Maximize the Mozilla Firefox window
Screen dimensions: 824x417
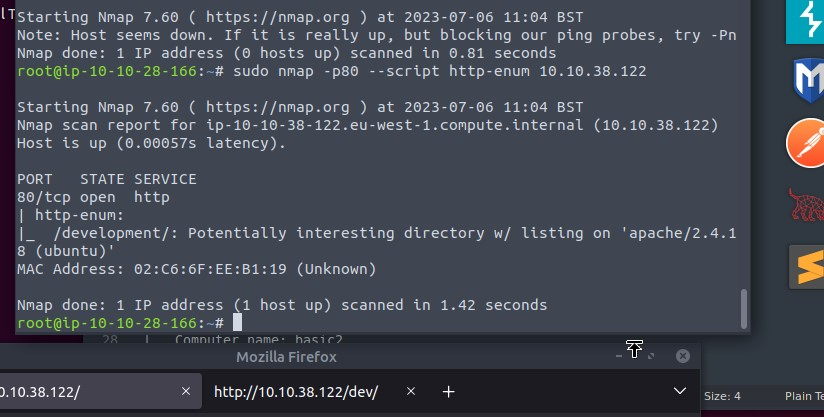(x=653, y=356)
